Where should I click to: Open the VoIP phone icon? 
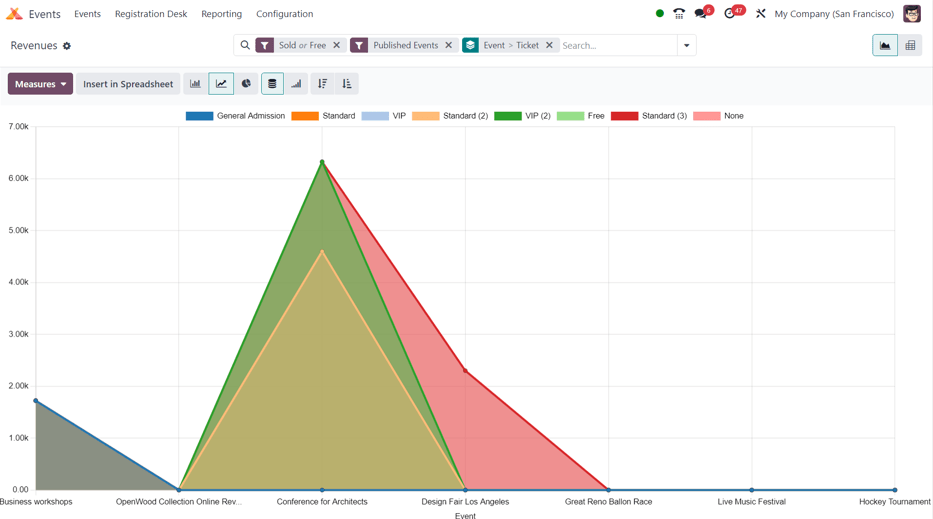click(679, 14)
